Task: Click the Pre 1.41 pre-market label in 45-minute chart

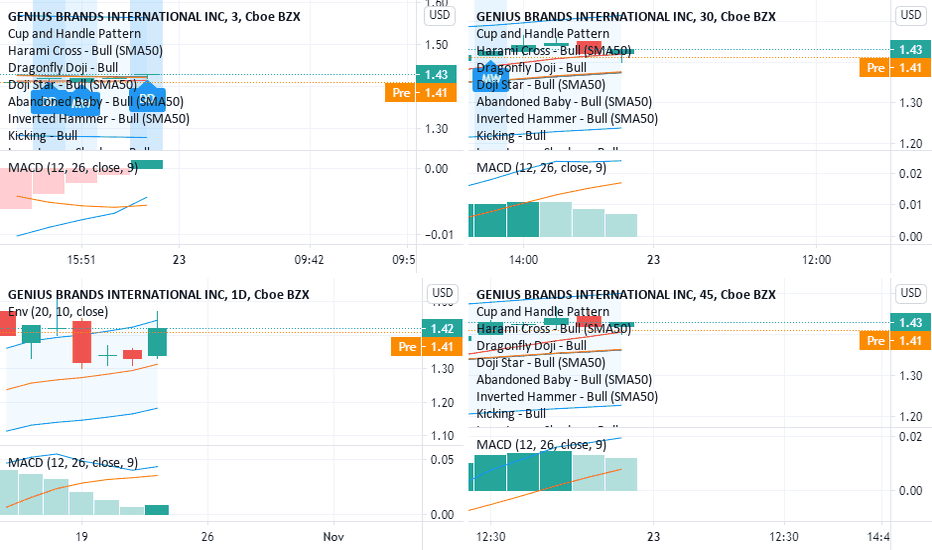Action: click(x=896, y=341)
